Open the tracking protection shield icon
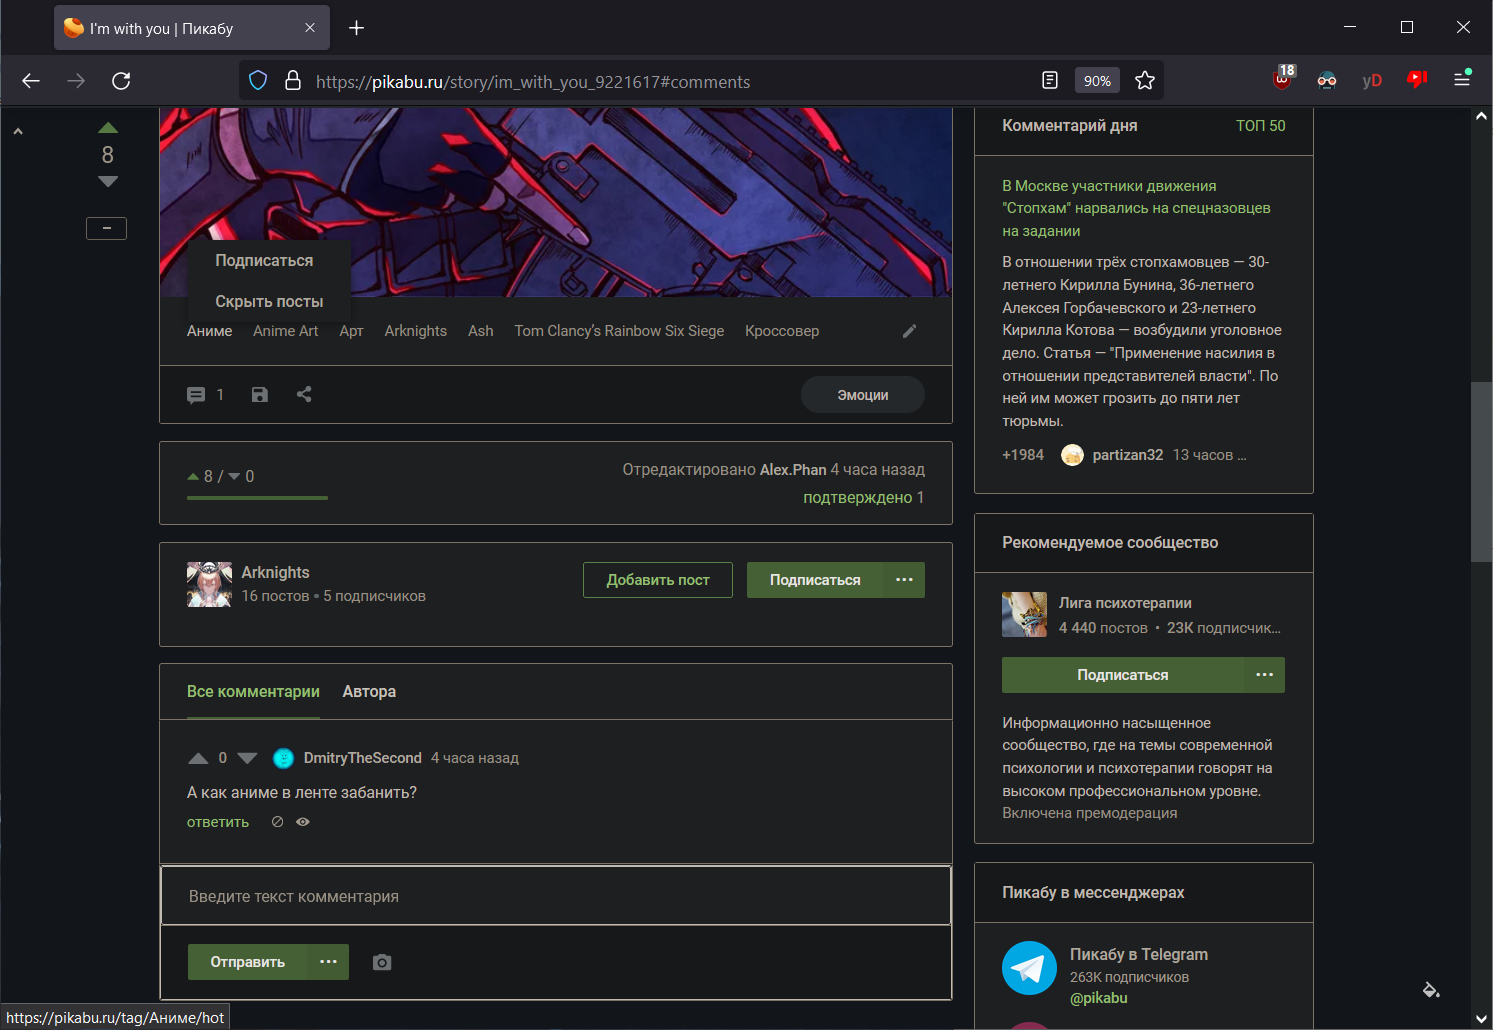Viewport: 1493px width, 1030px height. 258,81
